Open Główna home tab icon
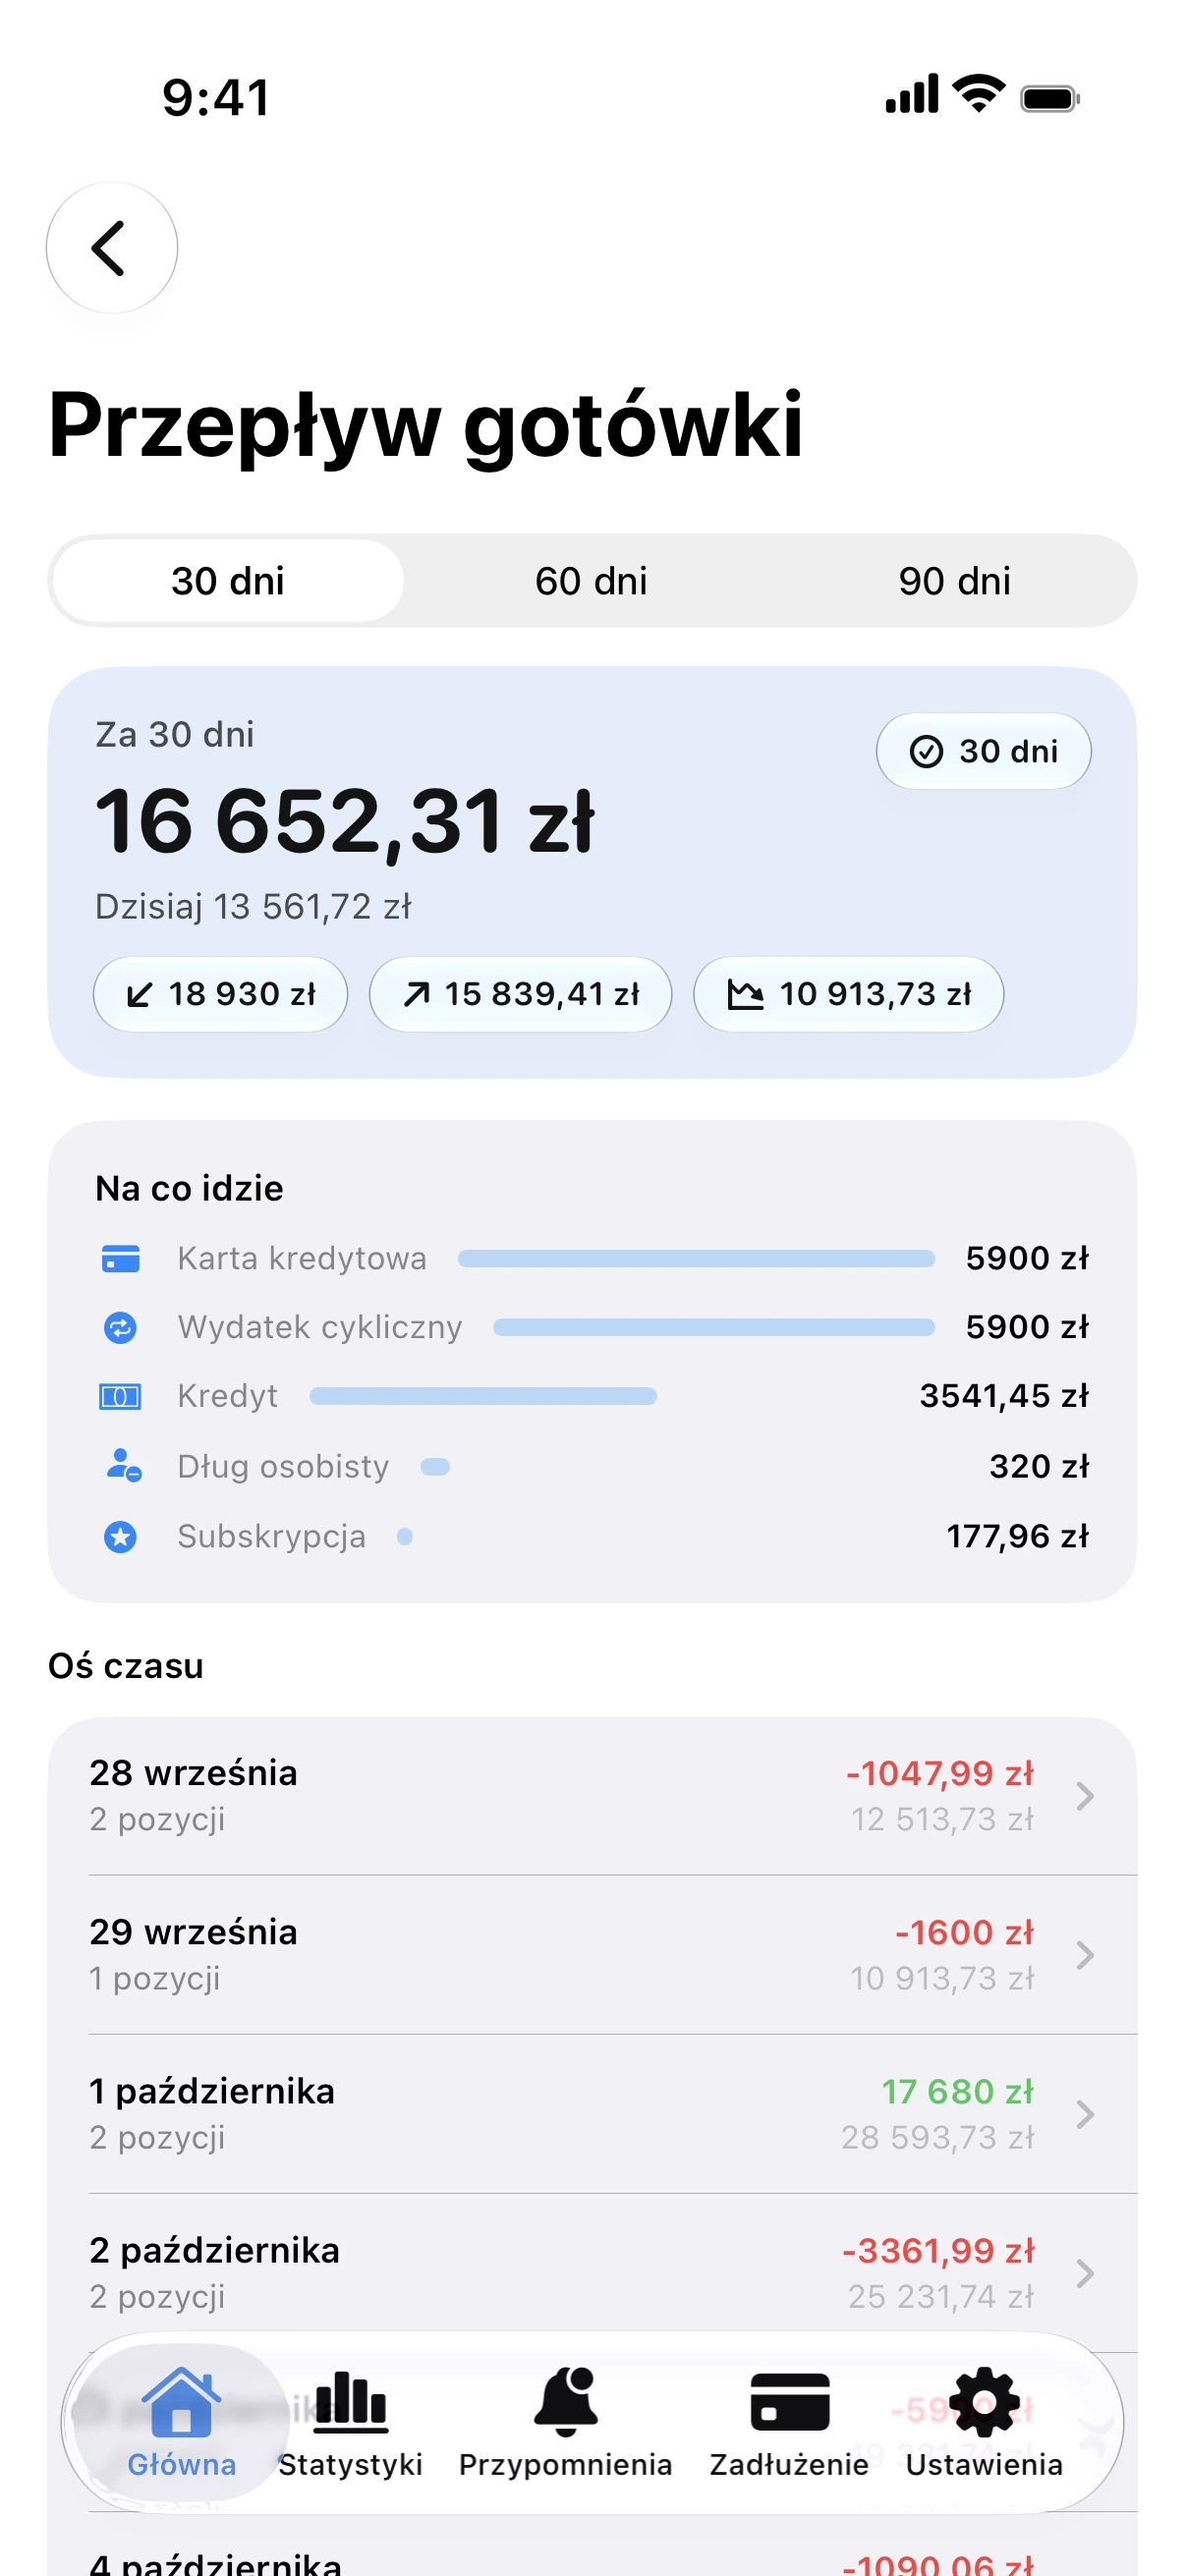Screen dimensions: 1185x2576 coord(181,2402)
